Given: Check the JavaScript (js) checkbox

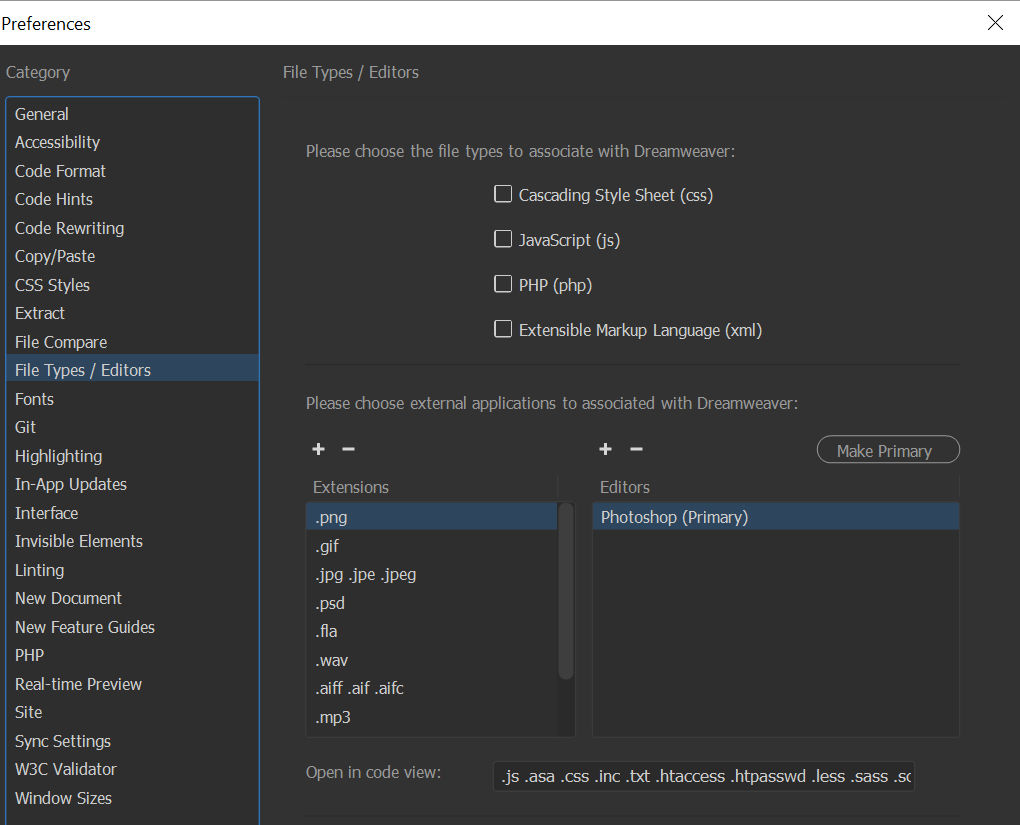Looking at the screenshot, I should (x=503, y=238).
